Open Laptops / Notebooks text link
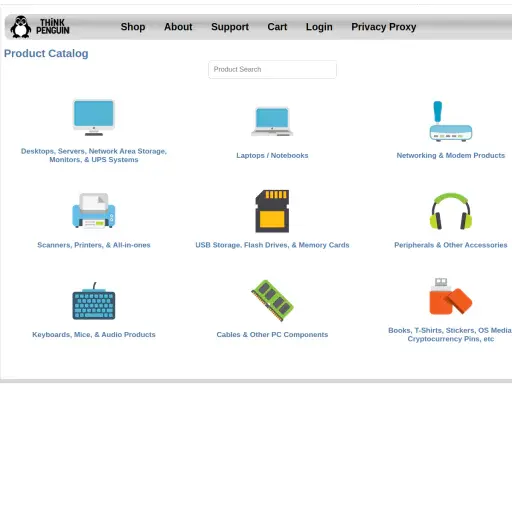512x512 pixels. click(272, 155)
